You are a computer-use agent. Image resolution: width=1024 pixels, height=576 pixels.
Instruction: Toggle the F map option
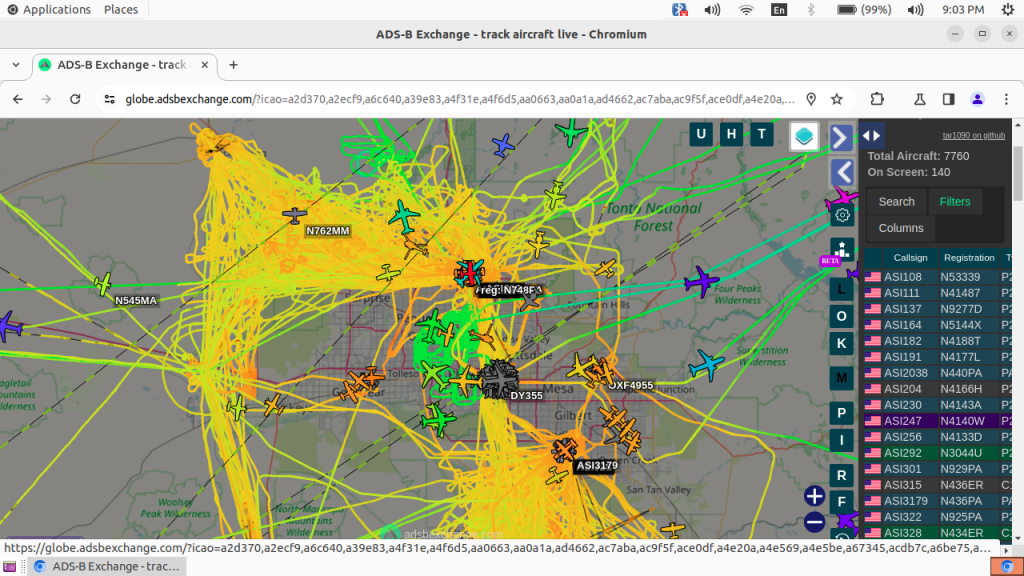tap(841, 502)
